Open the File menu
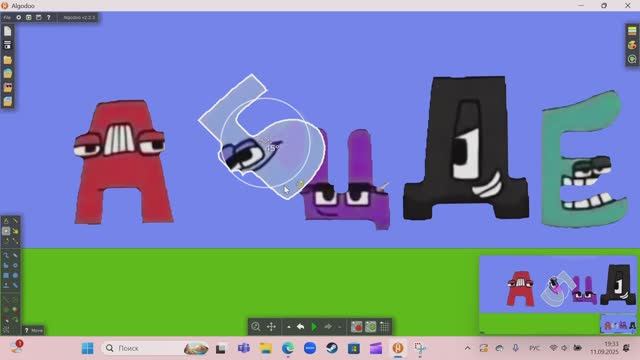640x360 pixels. (7, 18)
